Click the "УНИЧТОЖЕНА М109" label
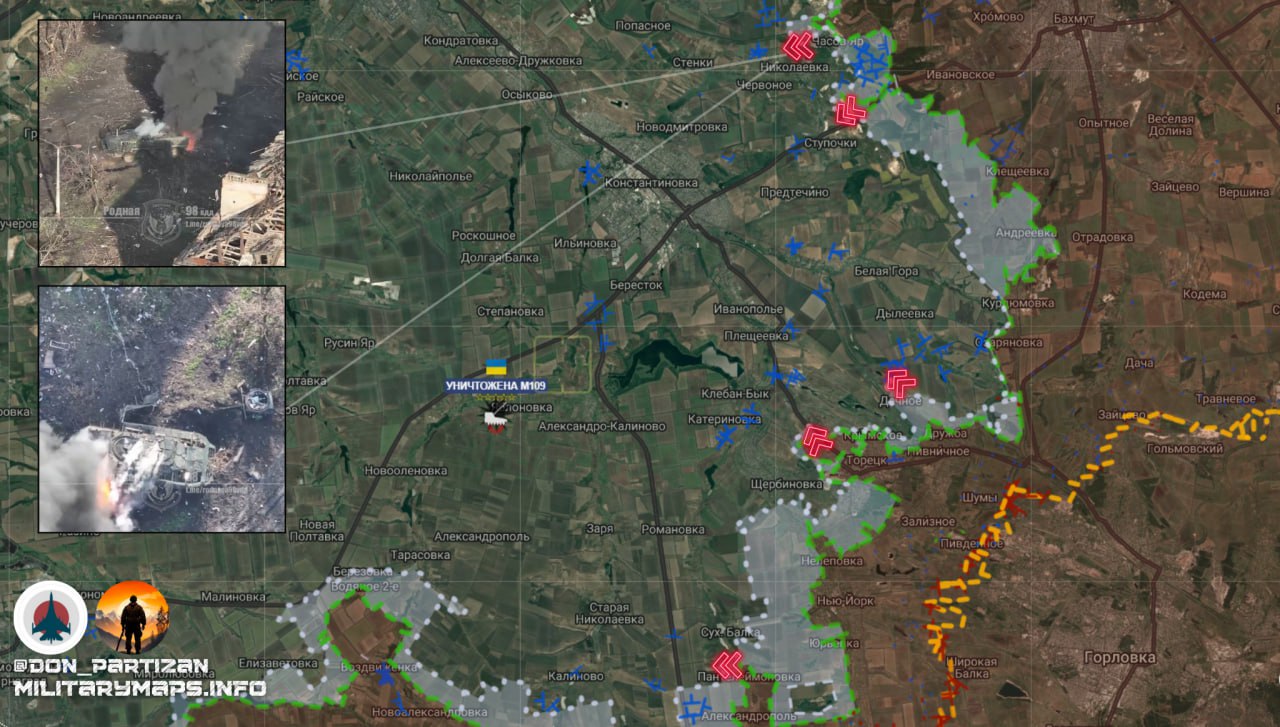Image resolution: width=1280 pixels, height=727 pixels. click(x=496, y=386)
